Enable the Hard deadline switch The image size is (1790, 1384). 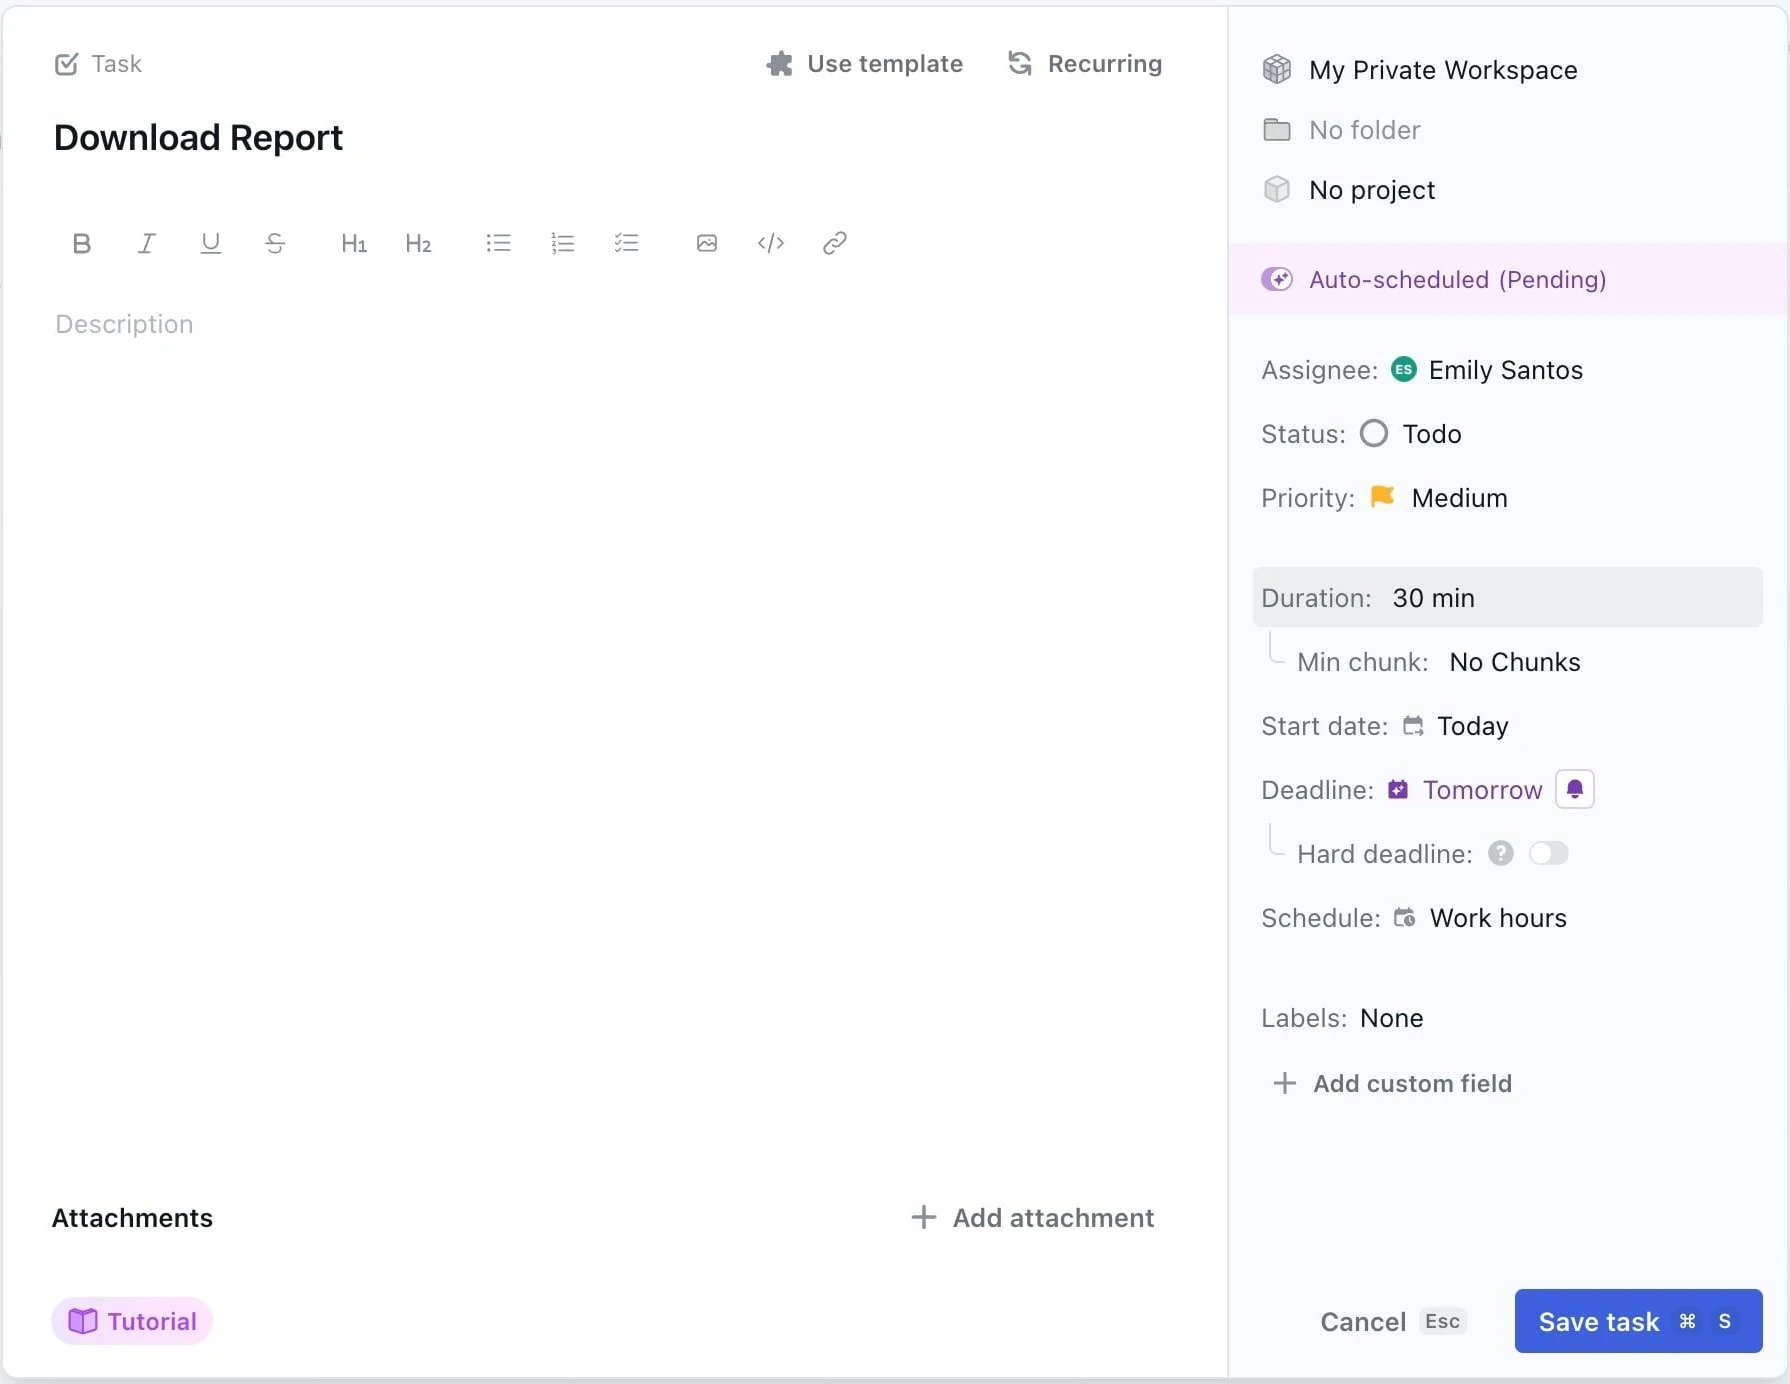[1549, 853]
